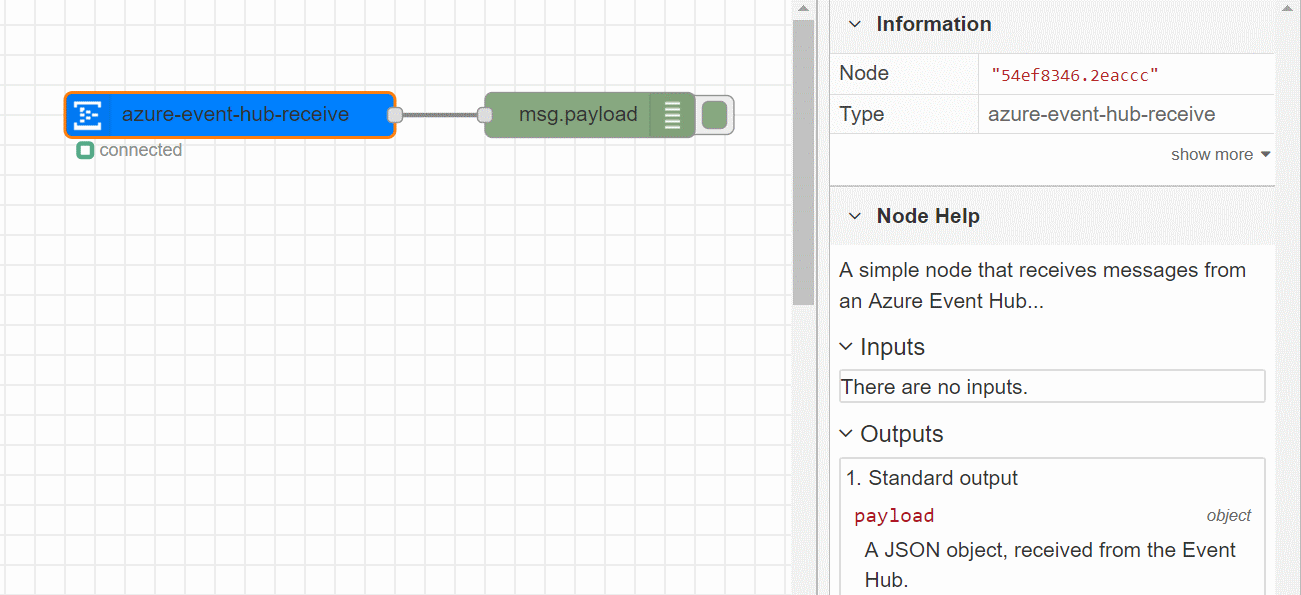The height and width of the screenshot is (595, 1301).
Task: Collapse the Node Help section
Action: click(854, 216)
